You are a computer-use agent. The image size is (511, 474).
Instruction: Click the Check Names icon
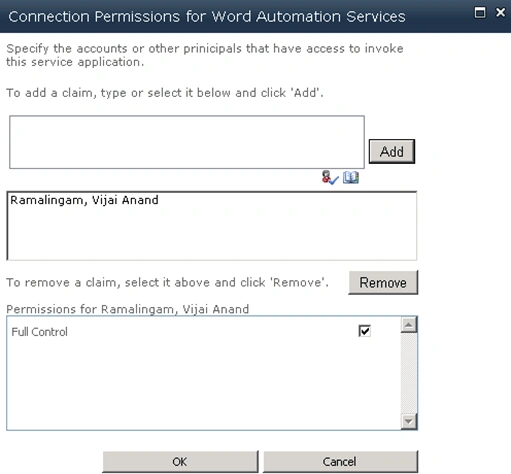point(330,177)
